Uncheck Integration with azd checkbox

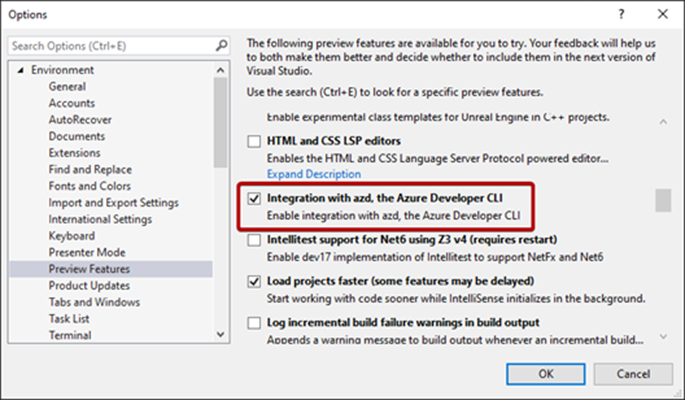(x=254, y=199)
